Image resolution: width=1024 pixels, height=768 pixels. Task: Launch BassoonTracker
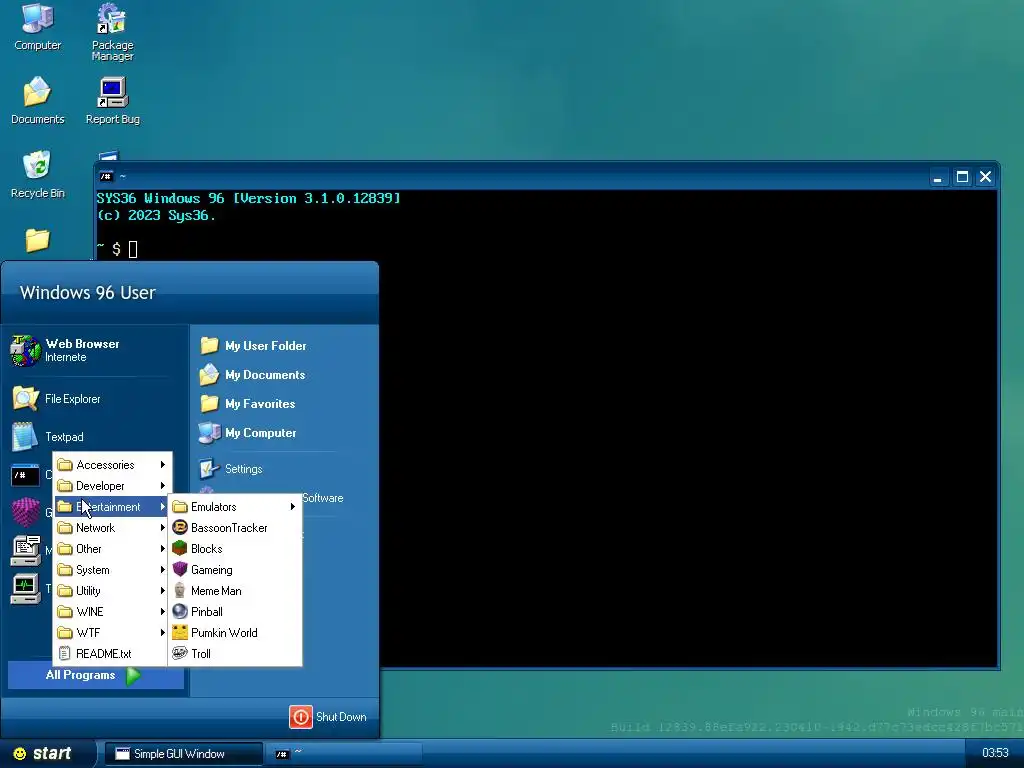235,528
